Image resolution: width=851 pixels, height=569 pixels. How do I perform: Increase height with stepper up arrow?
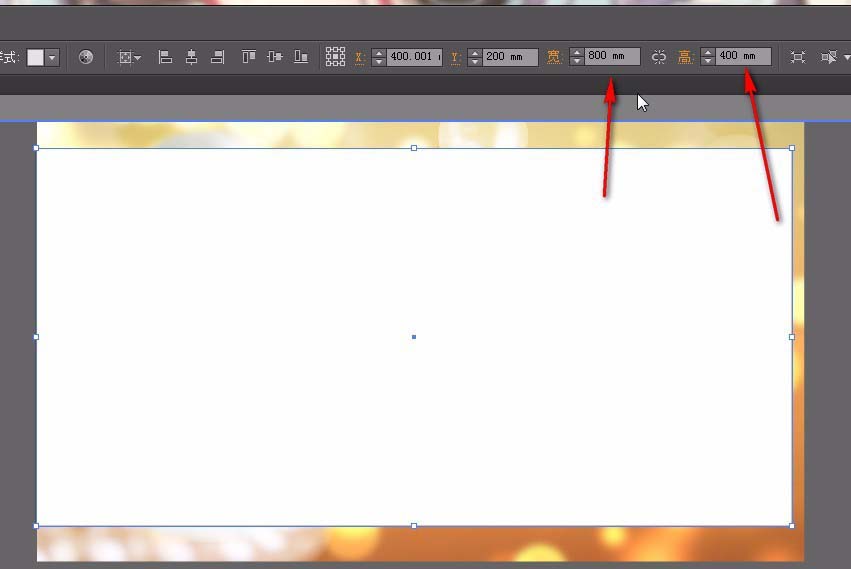(x=708, y=52)
